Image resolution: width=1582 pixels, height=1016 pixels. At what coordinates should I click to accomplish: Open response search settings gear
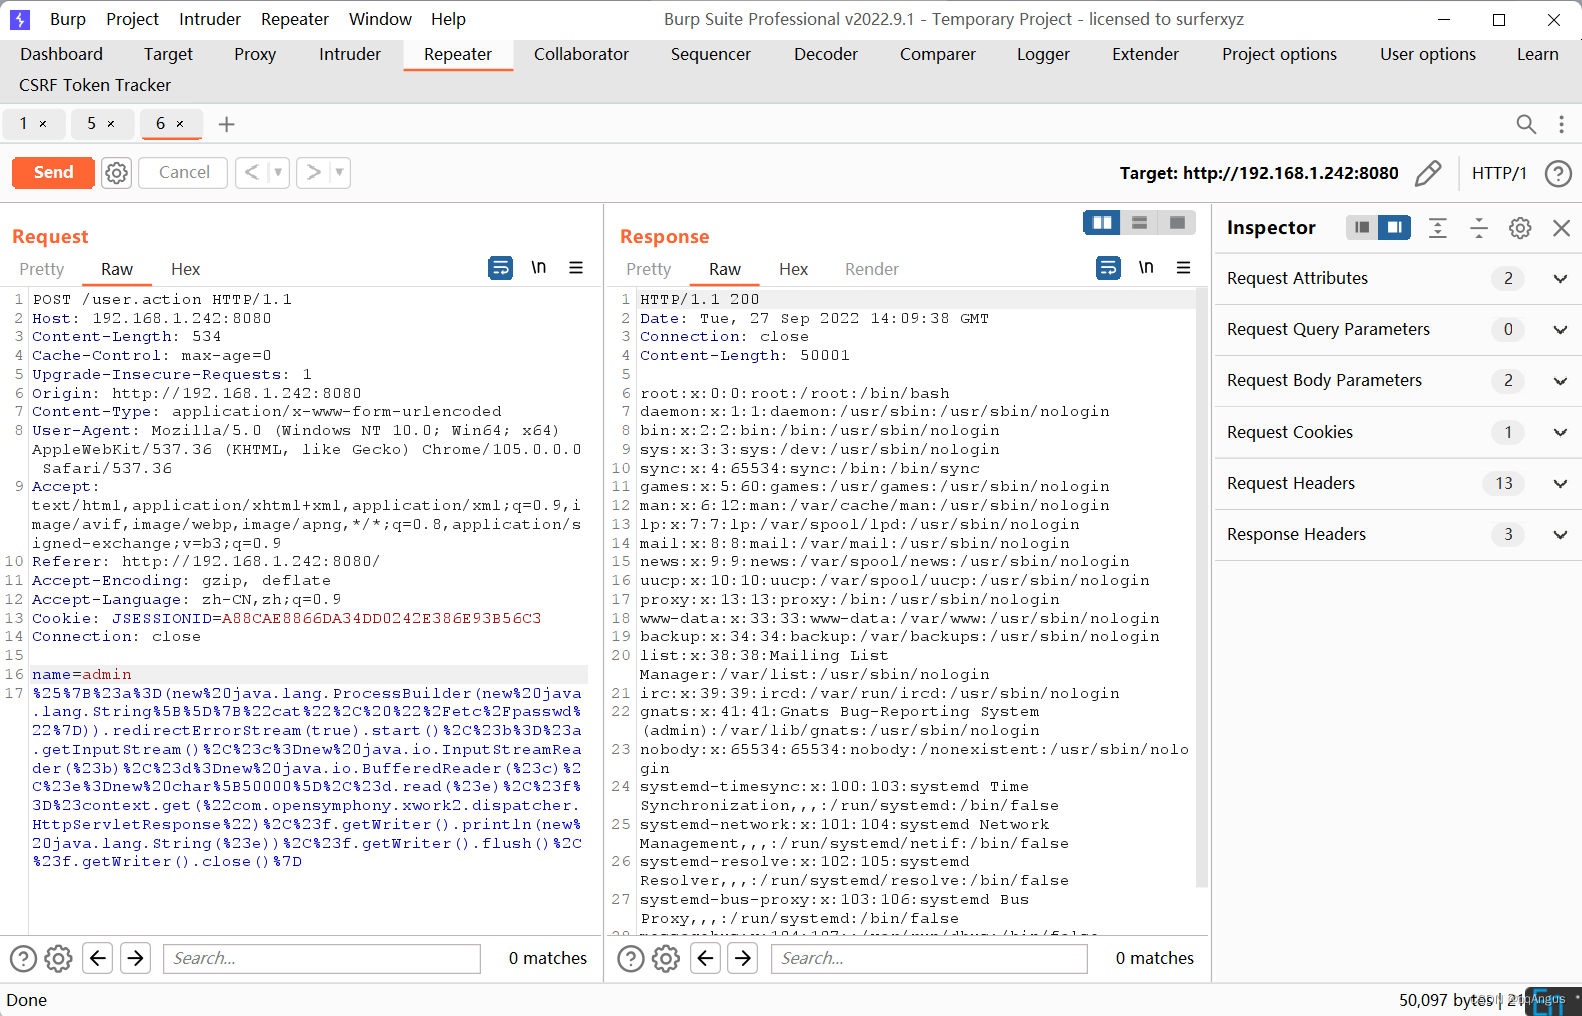(x=666, y=958)
